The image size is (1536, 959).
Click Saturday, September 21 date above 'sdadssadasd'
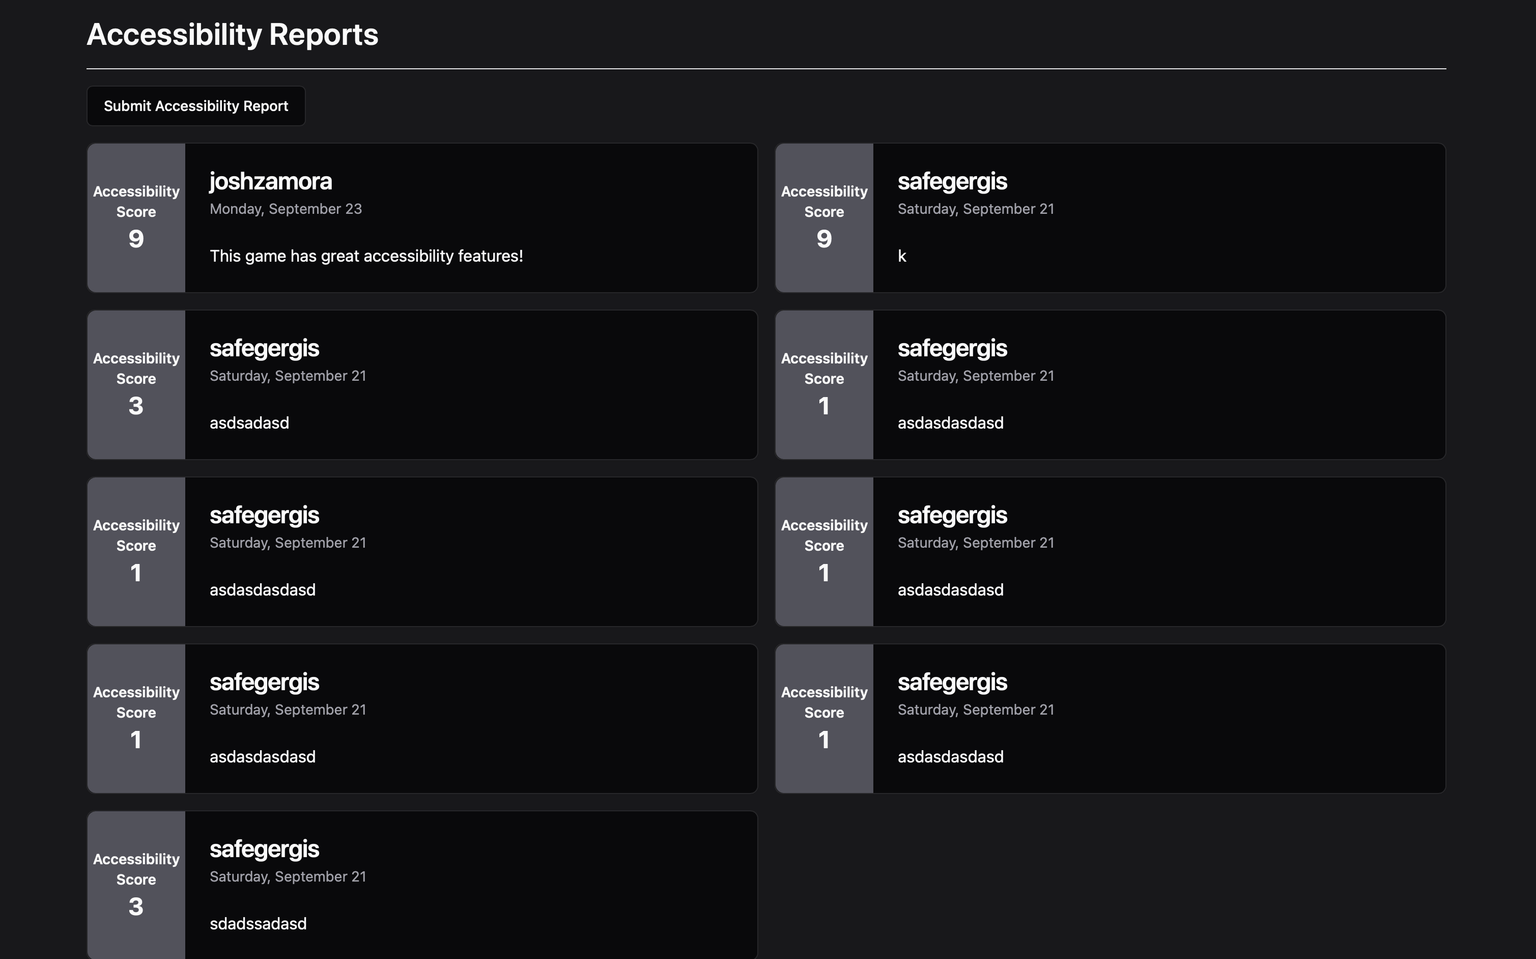tap(288, 877)
